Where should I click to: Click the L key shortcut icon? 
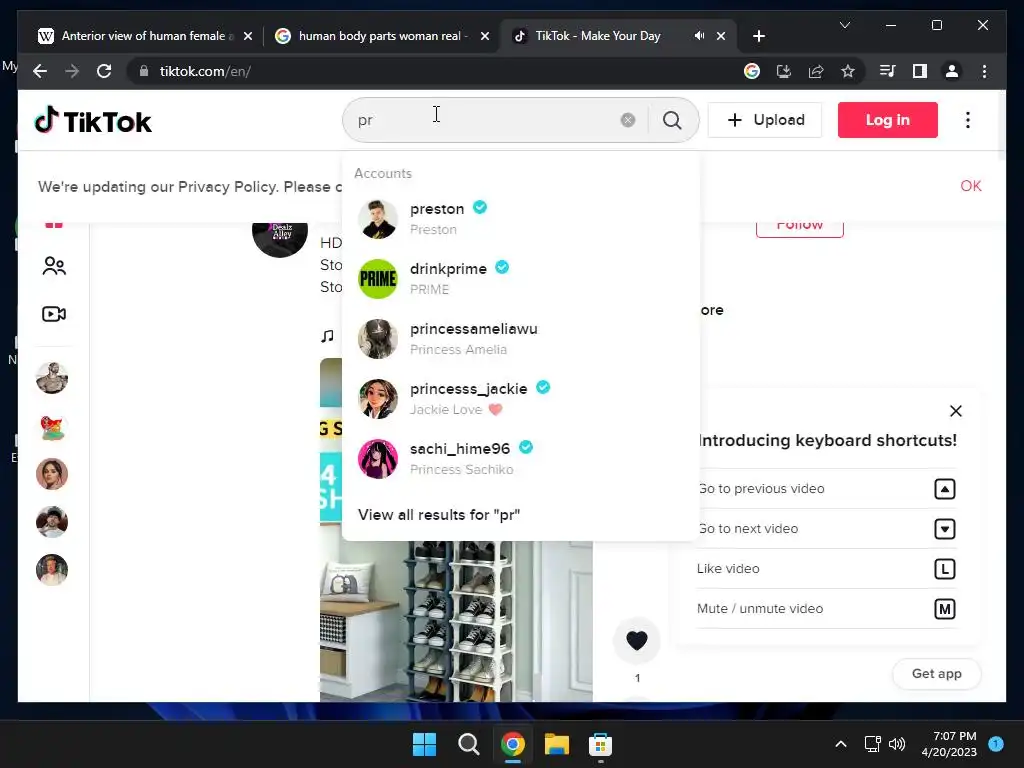[944, 569]
